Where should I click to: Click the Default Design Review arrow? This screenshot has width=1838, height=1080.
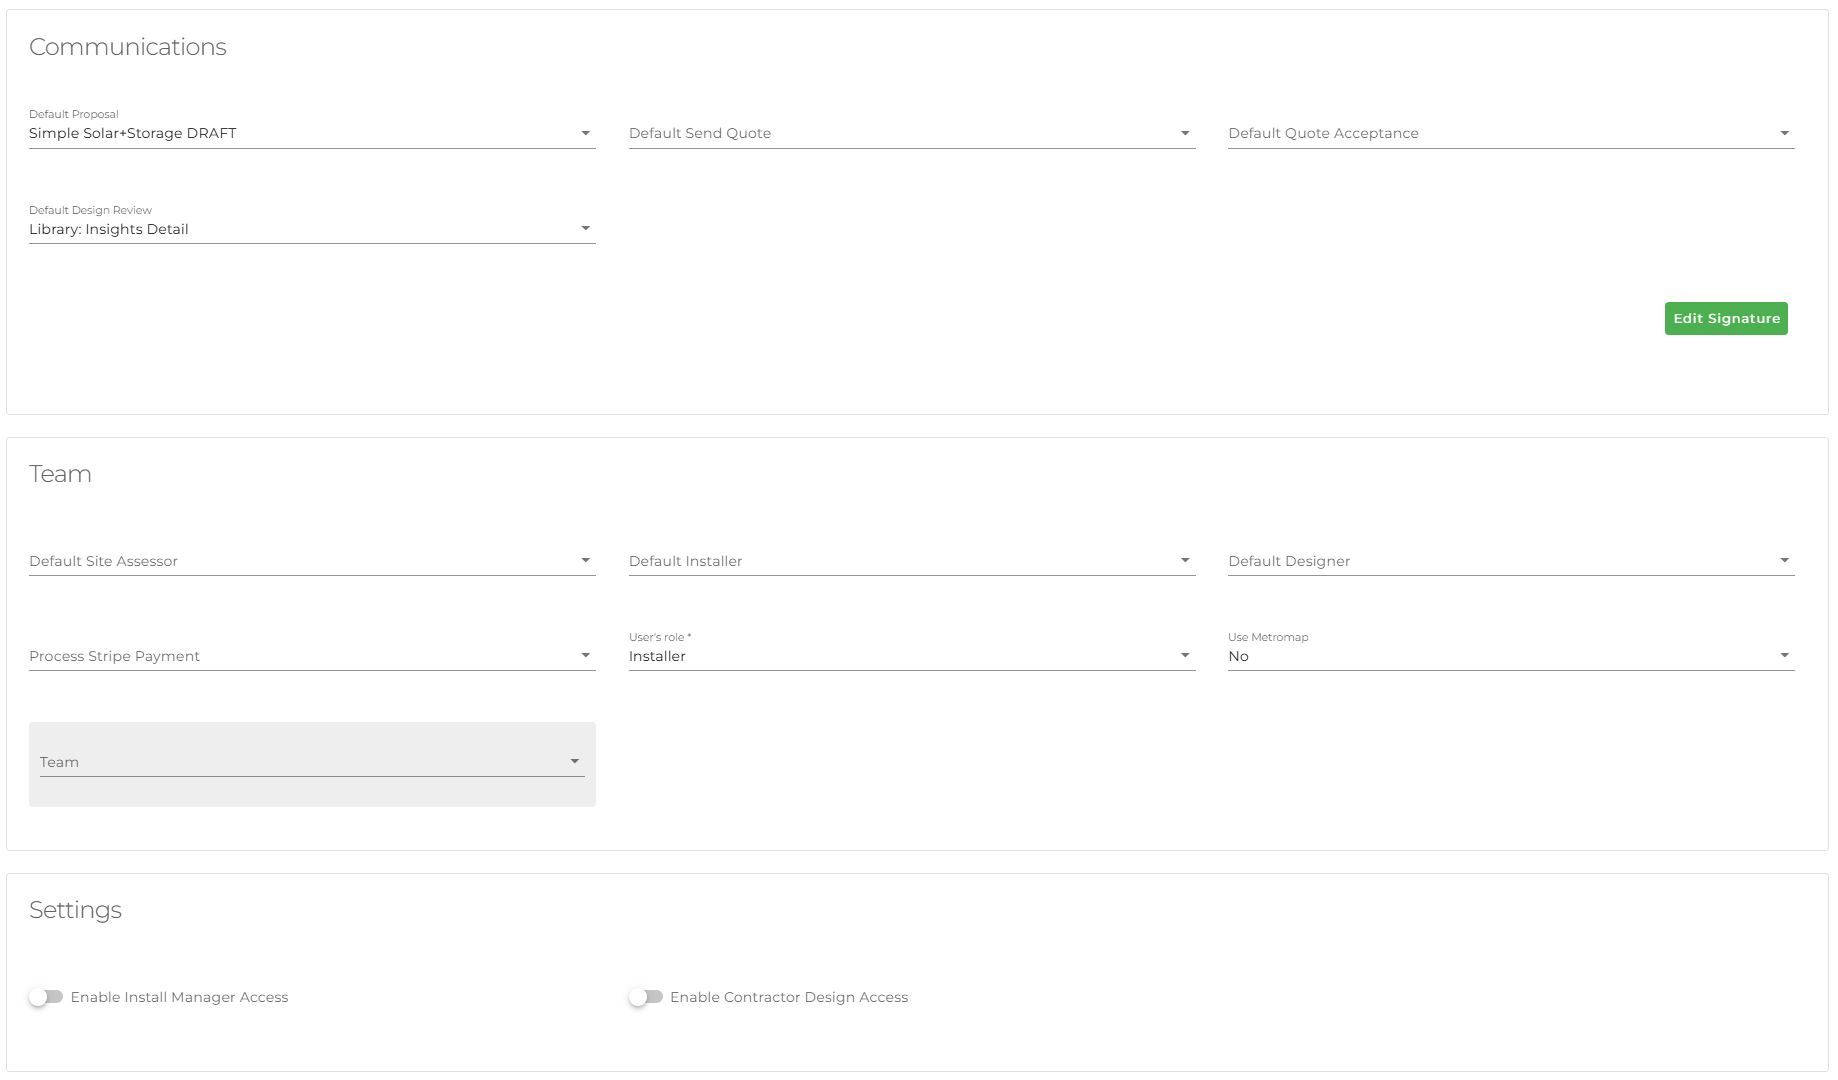pyautogui.click(x=586, y=229)
